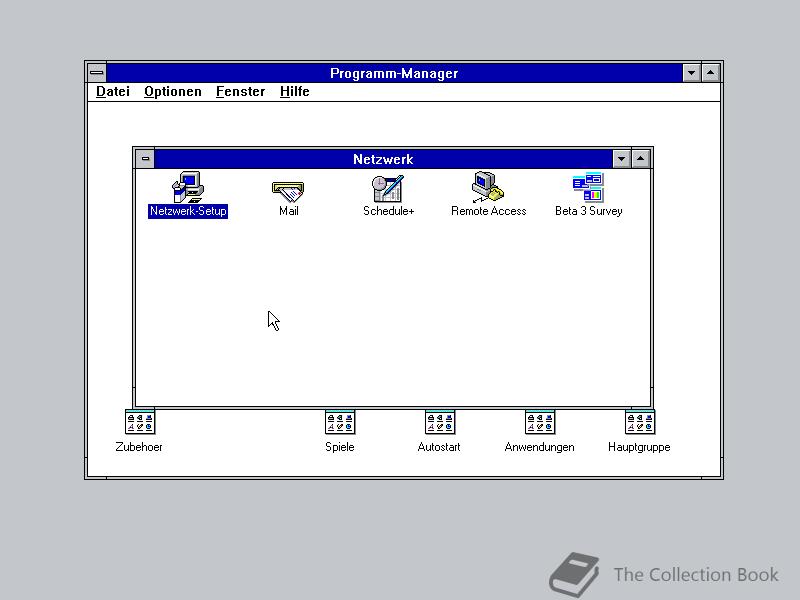Select the Beta 3 Survey icon
Image resolution: width=800 pixels, height=600 pixels.
(x=588, y=187)
